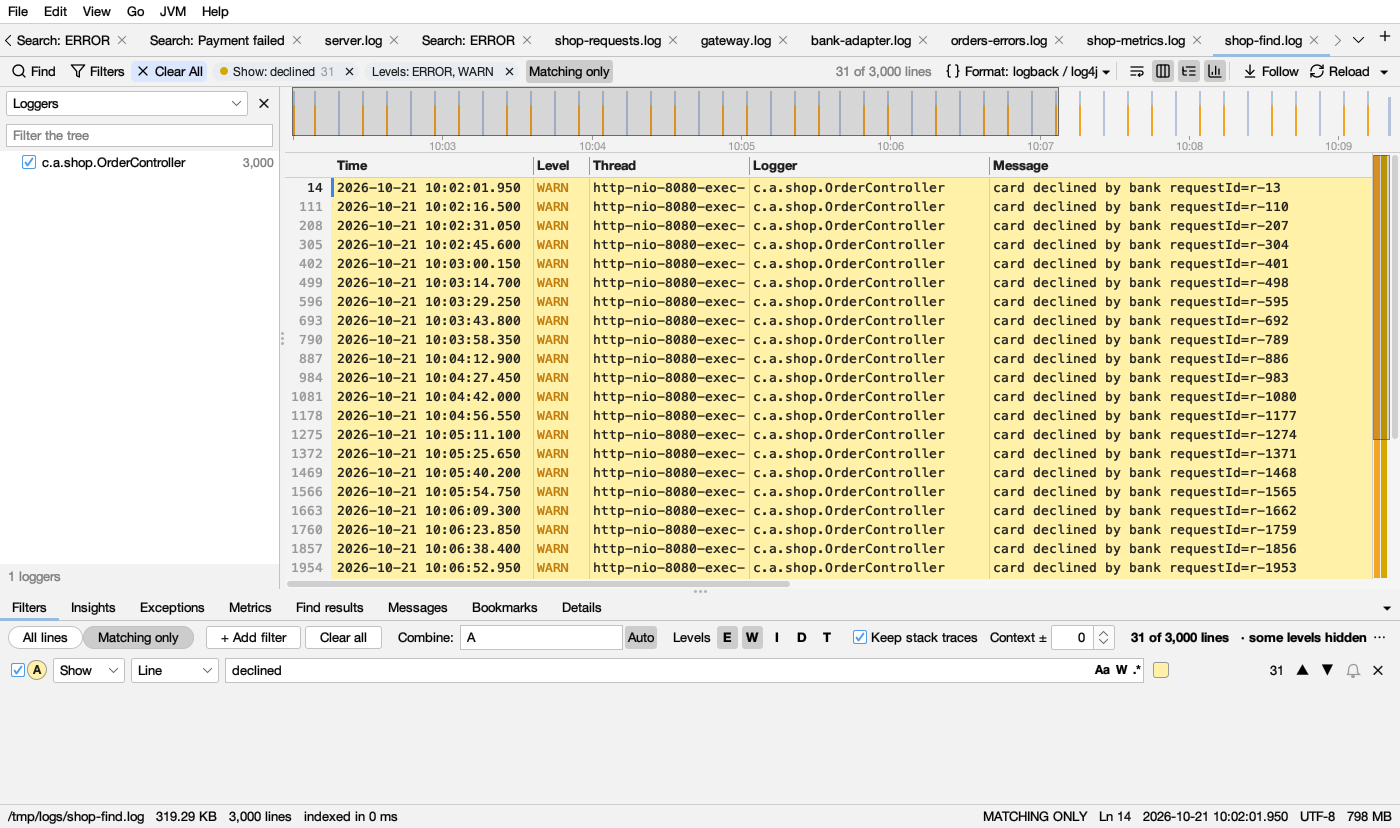
Task: Toggle case-sensitive Aa option
Action: tap(1102, 670)
